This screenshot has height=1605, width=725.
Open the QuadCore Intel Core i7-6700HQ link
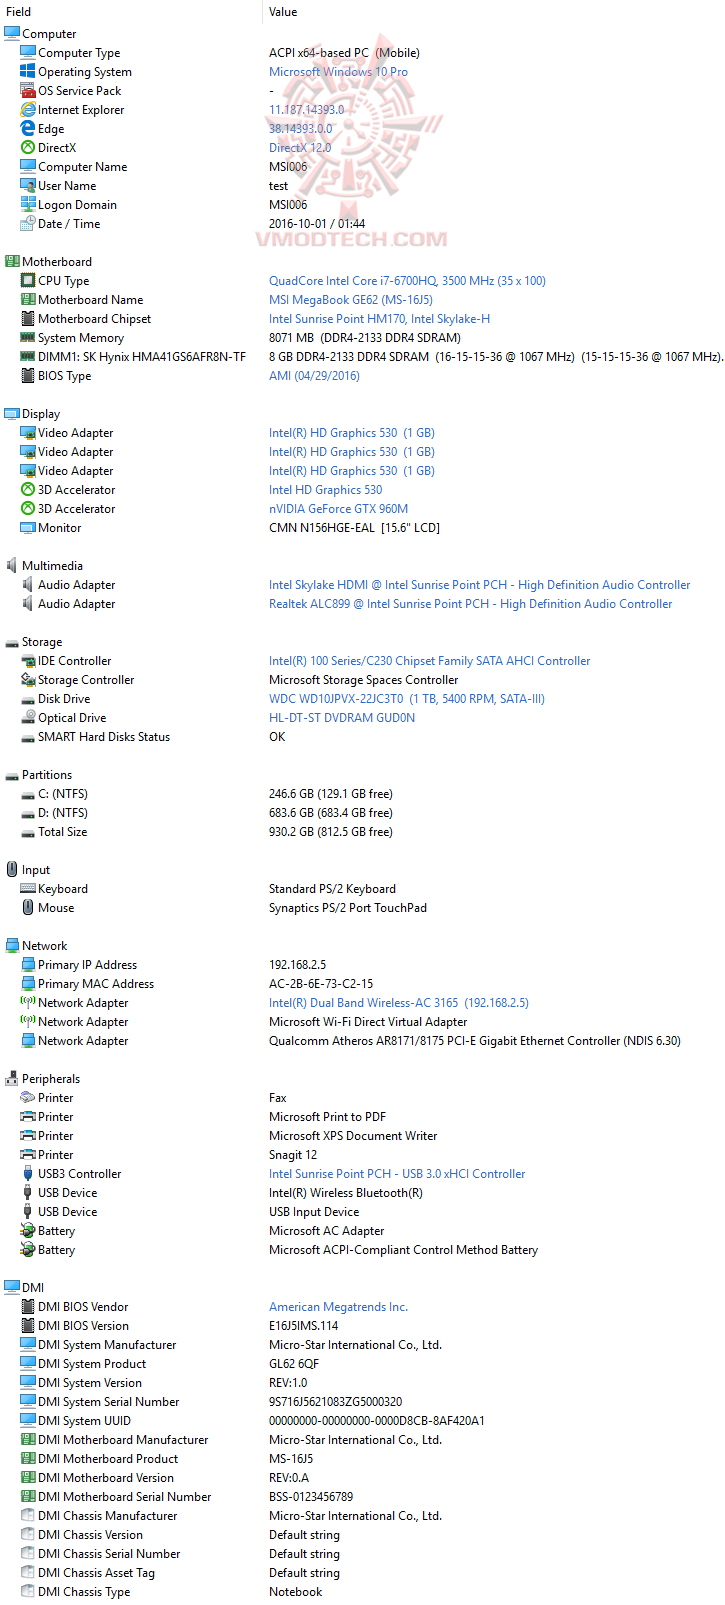click(x=407, y=280)
